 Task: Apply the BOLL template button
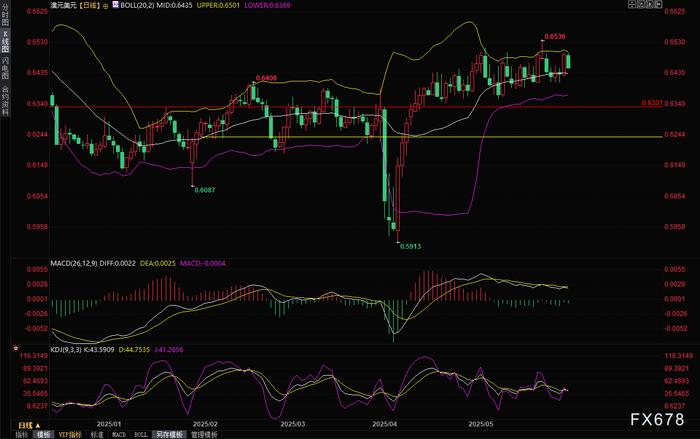click(x=141, y=435)
